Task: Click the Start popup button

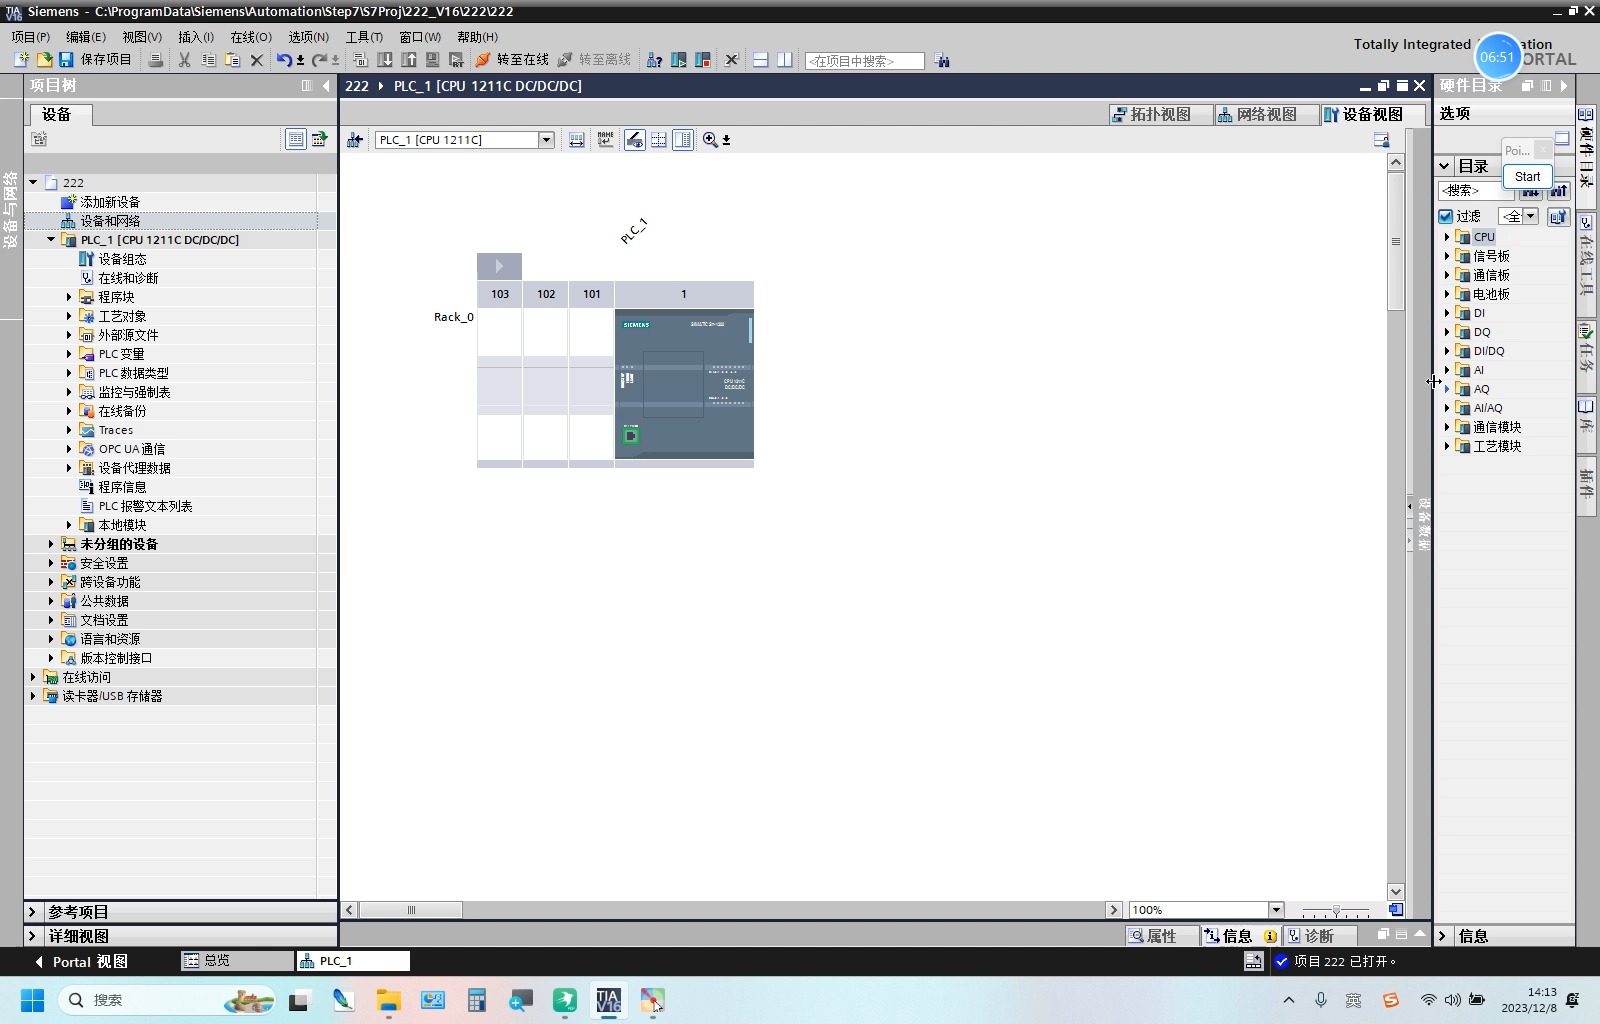Action: tap(1527, 177)
